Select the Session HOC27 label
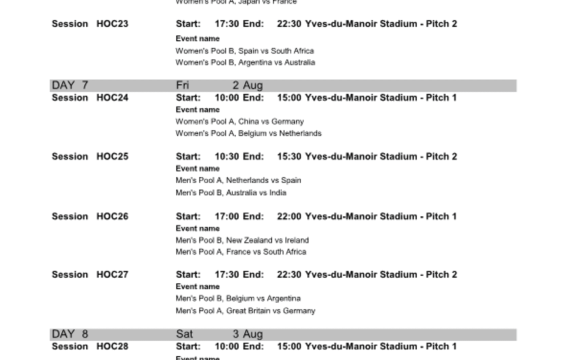Image resolution: width=570 pixels, height=360 pixels. 90,275
